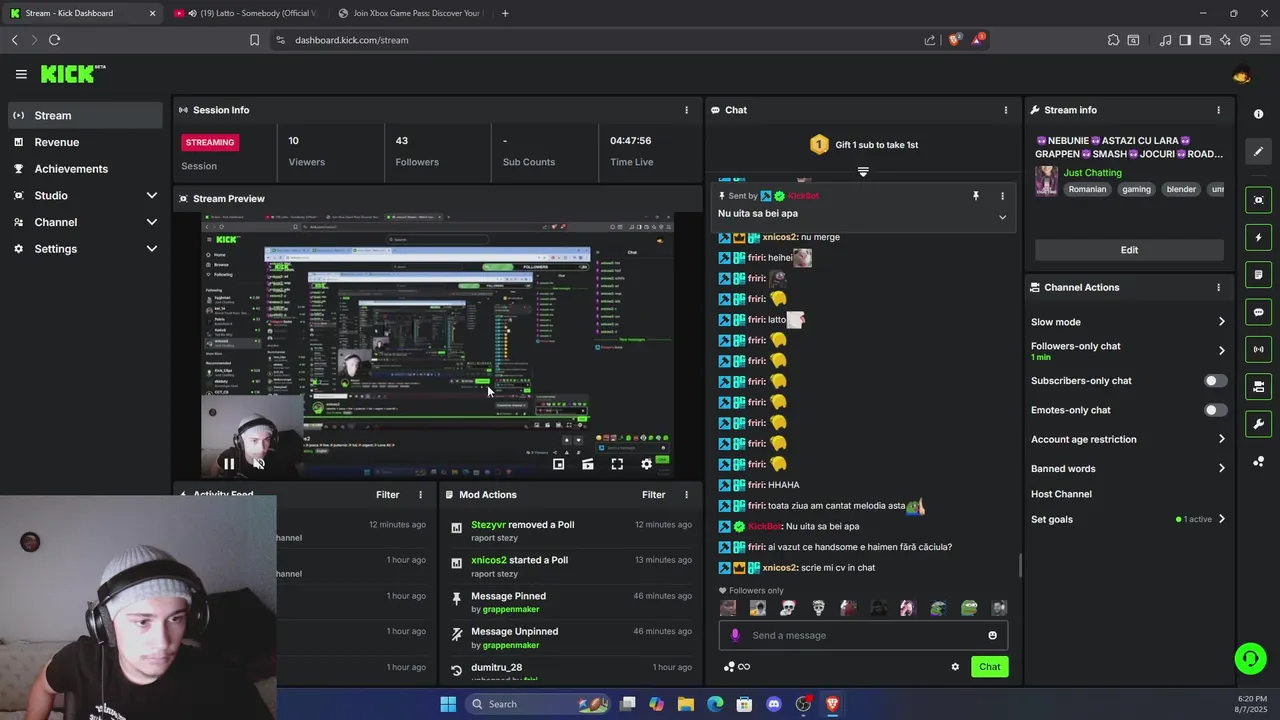Open the info icon in right rail
The height and width of the screenshot is (720, 1280).
coord(1258,114)
